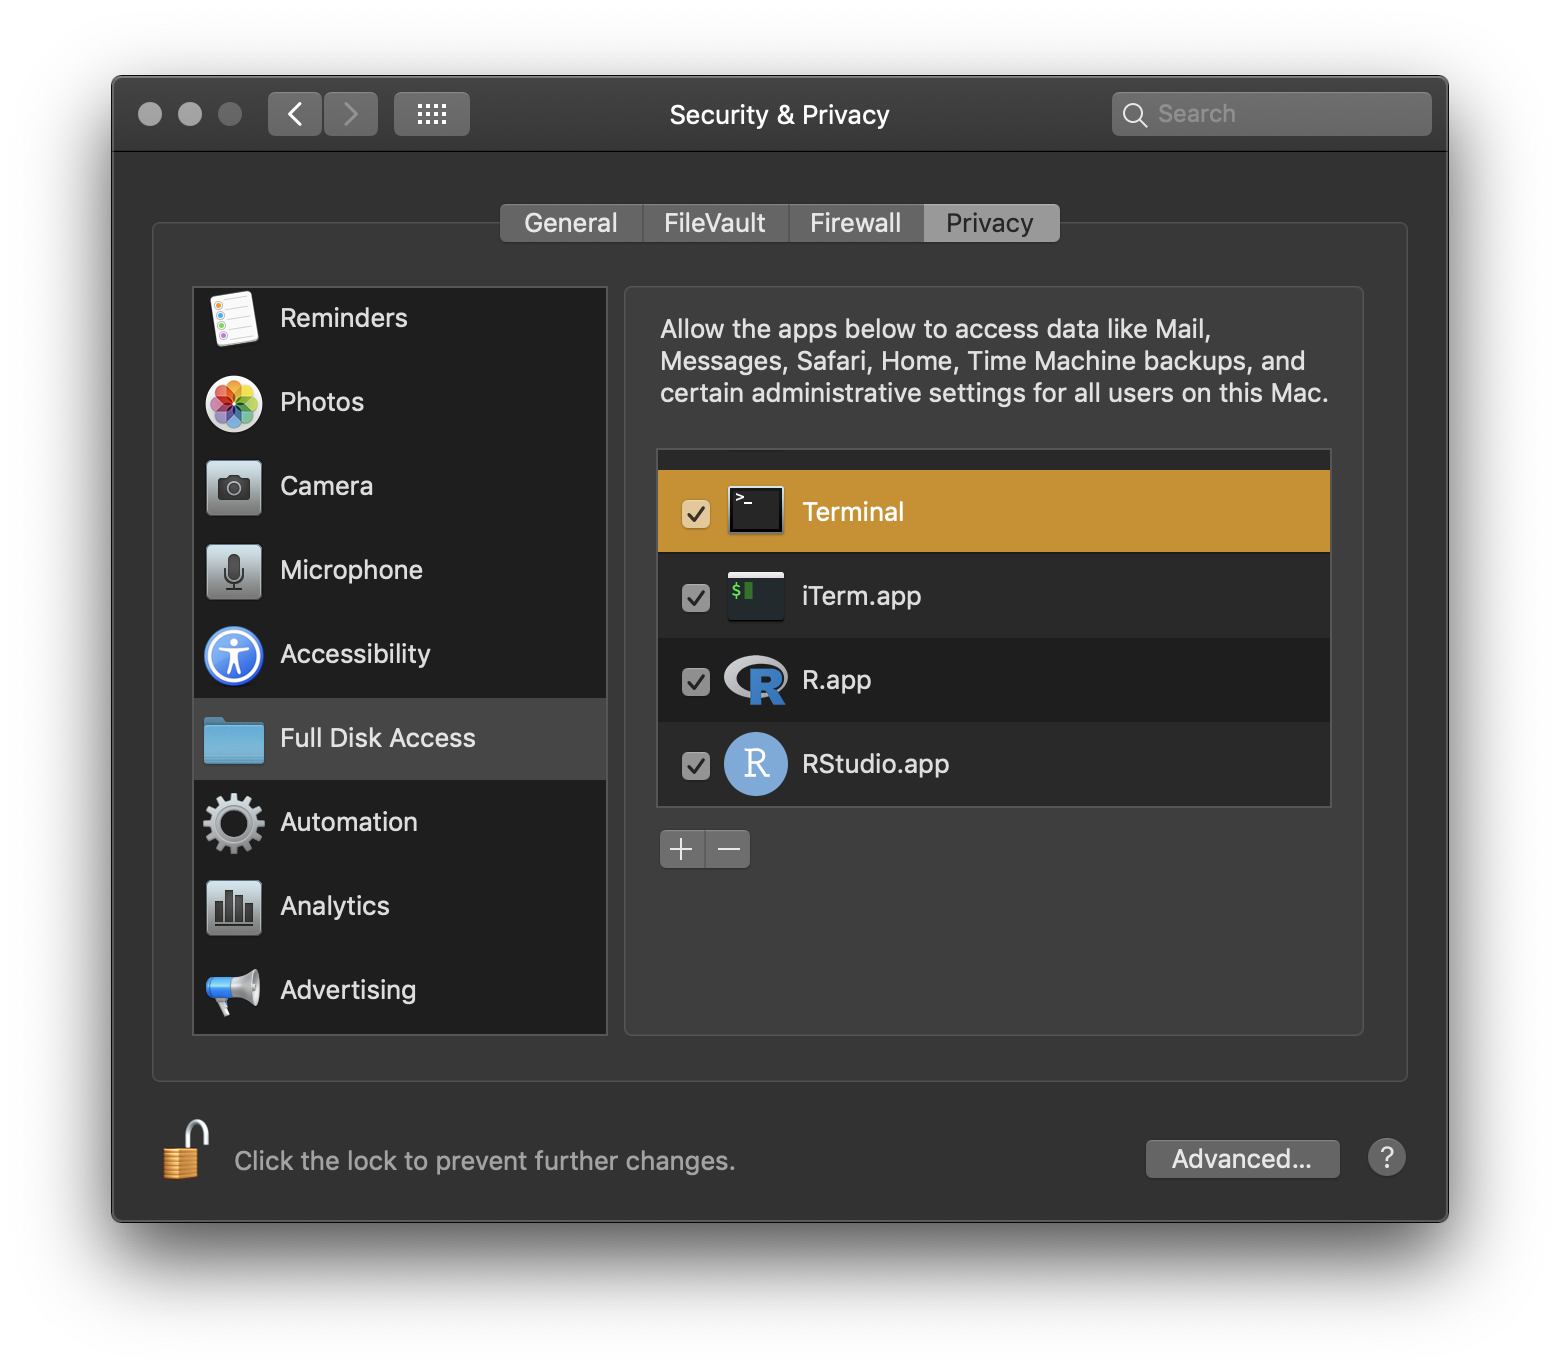Open Camera privacy settings
The image size is (1560, 1370).
tap(326, 487)
